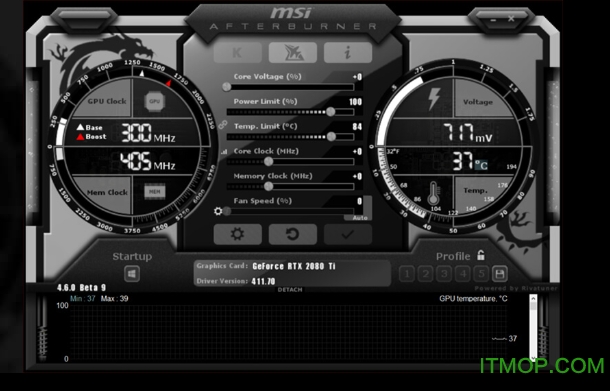
Task: Apply settings with the checkmark button
Action: pyautogui.click(x=348, y=234)
